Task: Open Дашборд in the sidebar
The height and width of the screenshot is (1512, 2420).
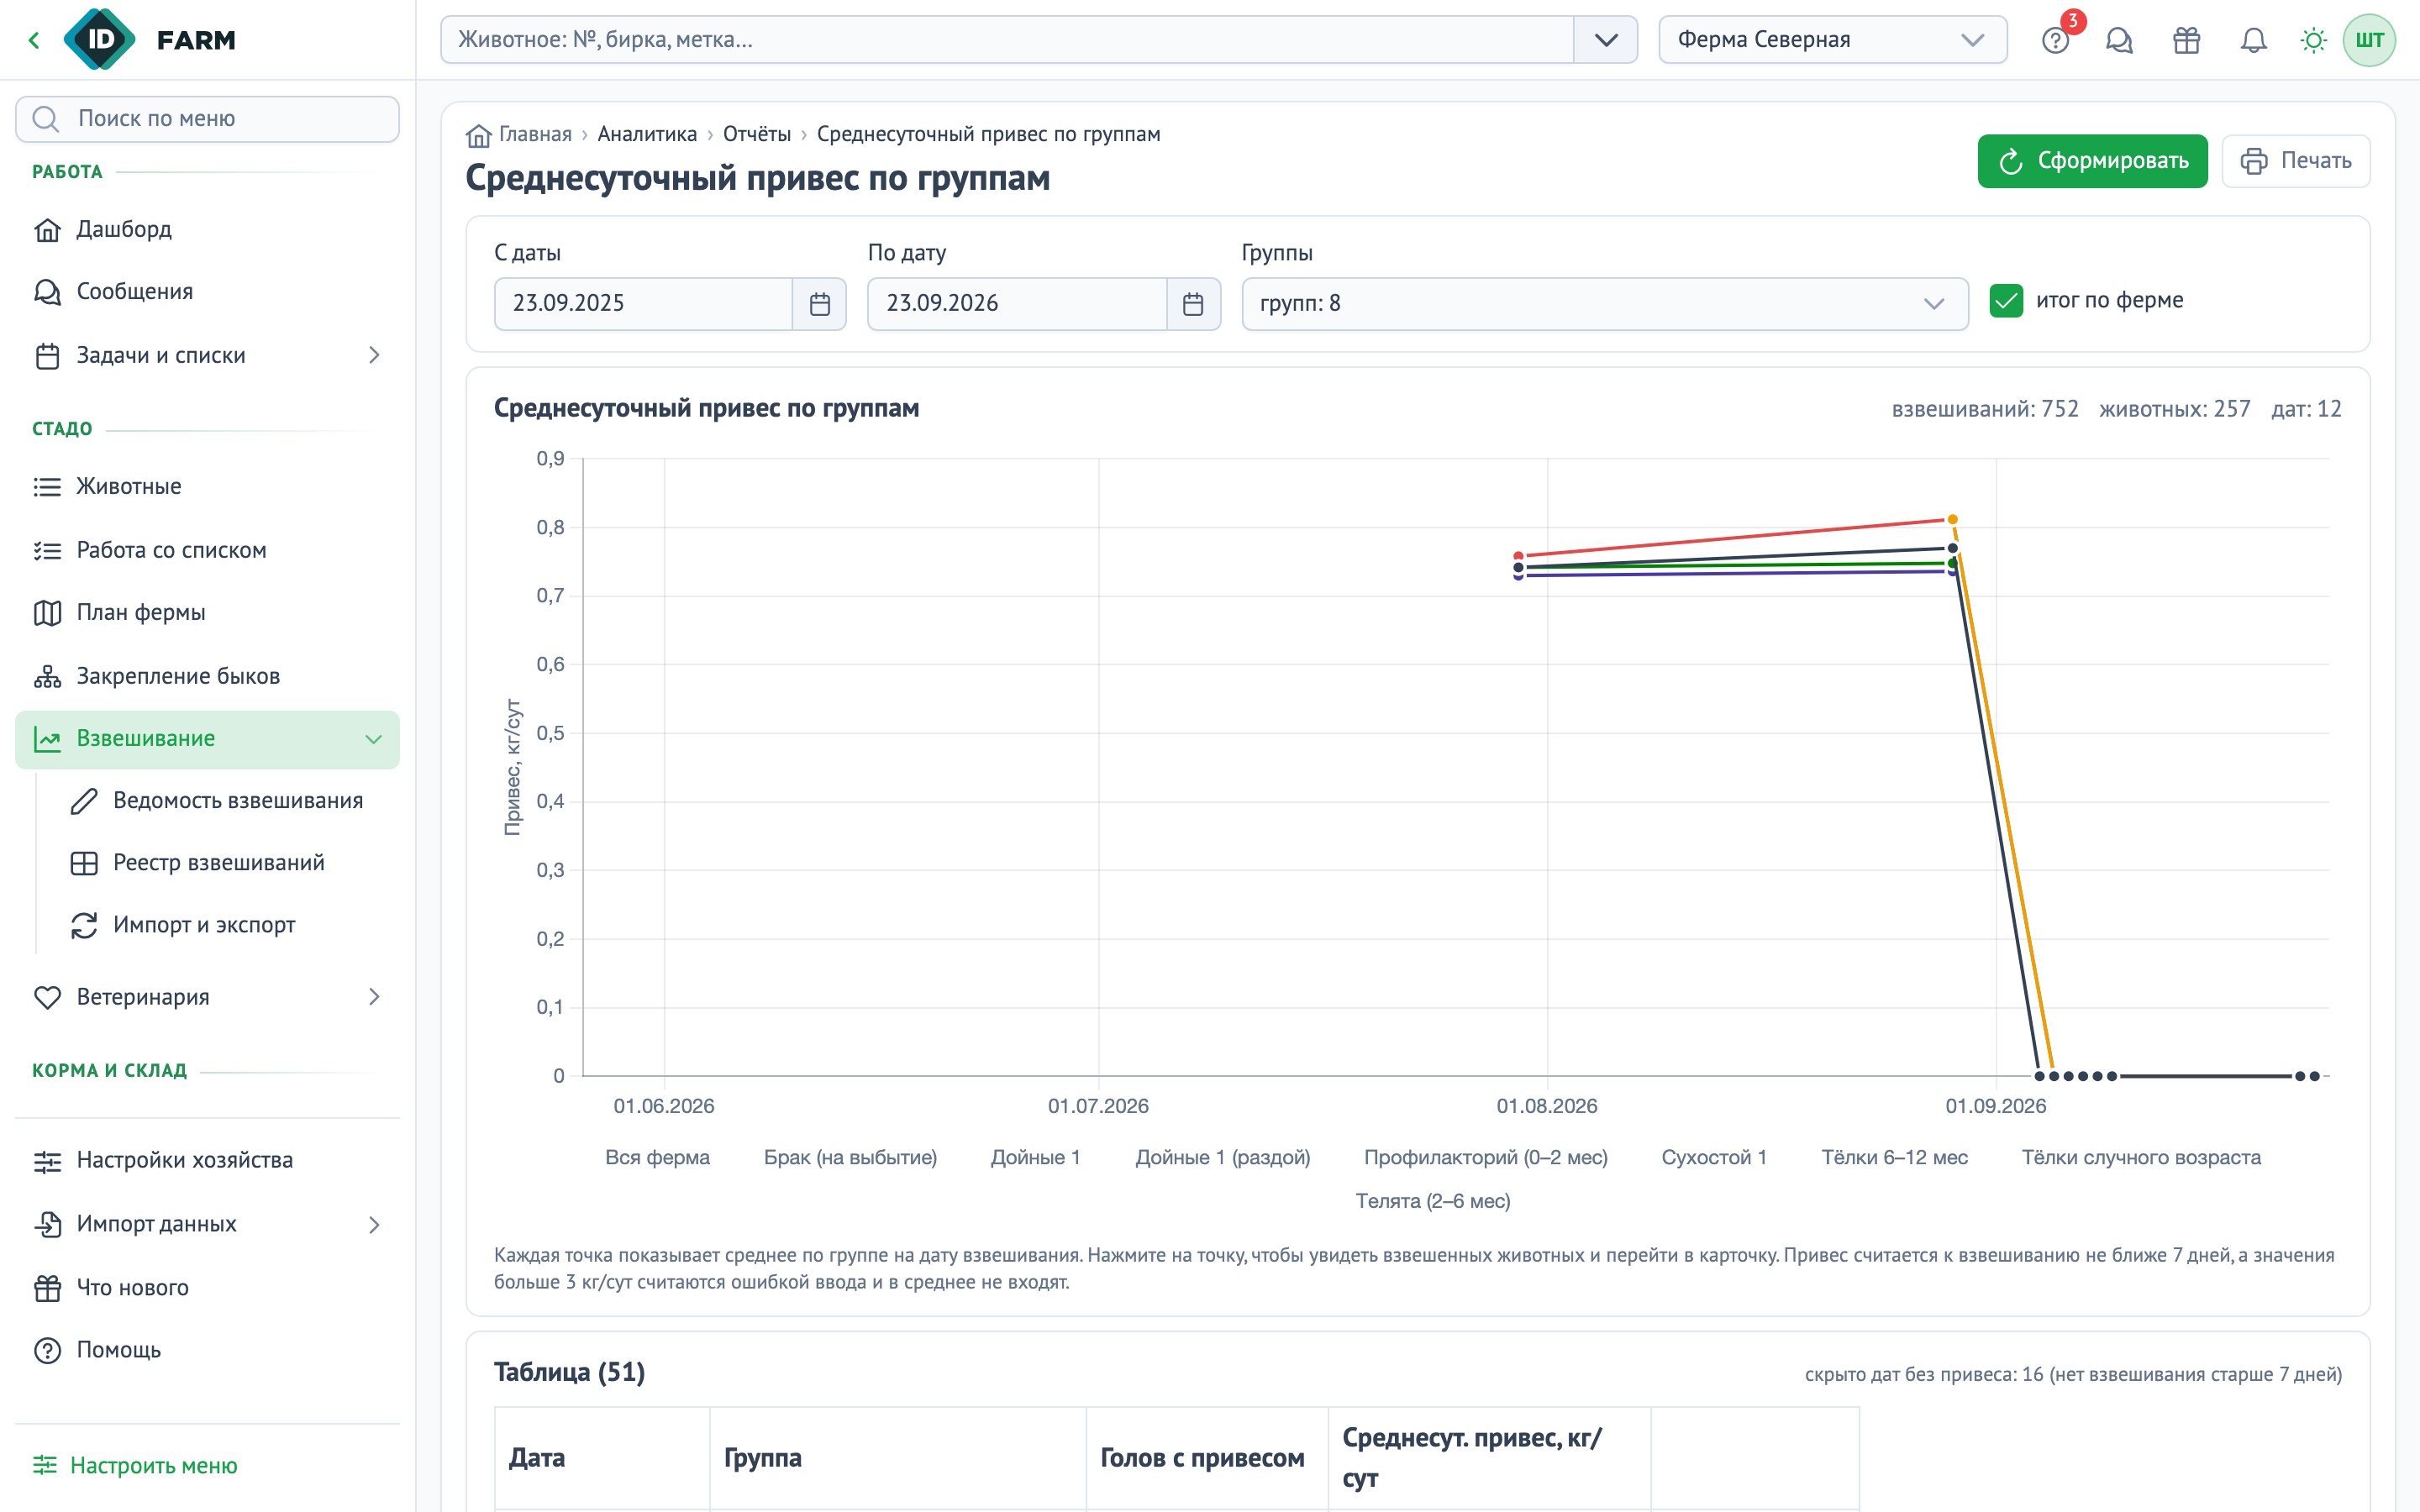Action: click(207, 229)
